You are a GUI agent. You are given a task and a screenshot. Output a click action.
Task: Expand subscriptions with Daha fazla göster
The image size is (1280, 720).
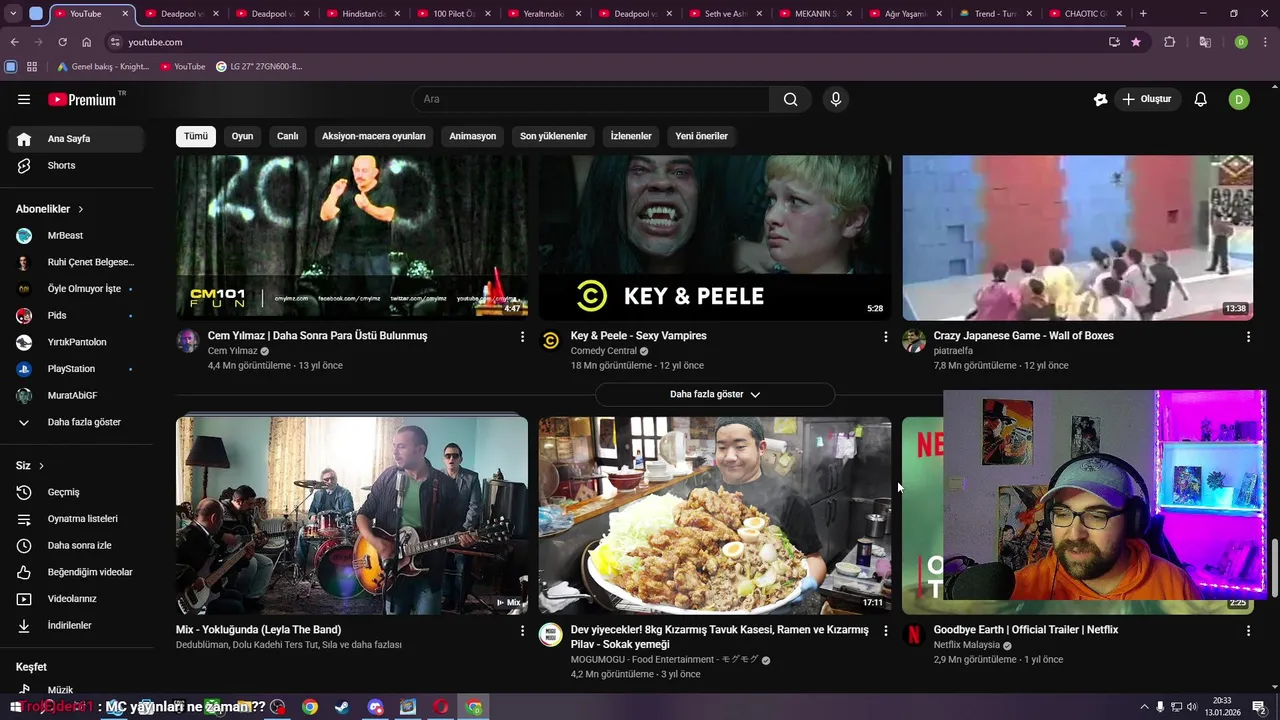tap(76, 422)
